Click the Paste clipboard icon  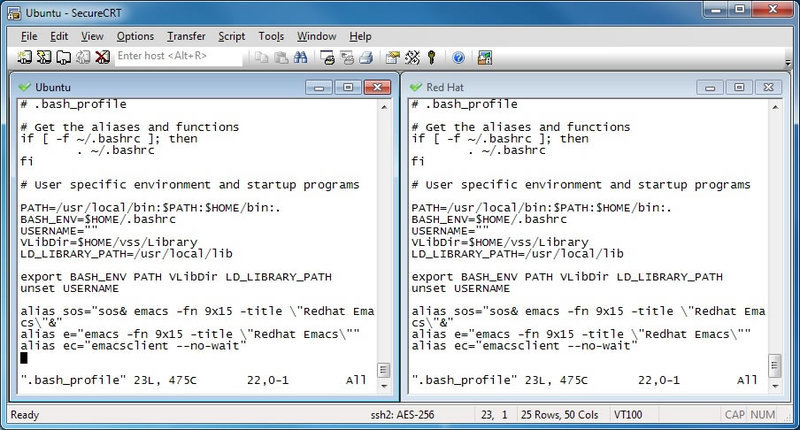pos(281,58)
